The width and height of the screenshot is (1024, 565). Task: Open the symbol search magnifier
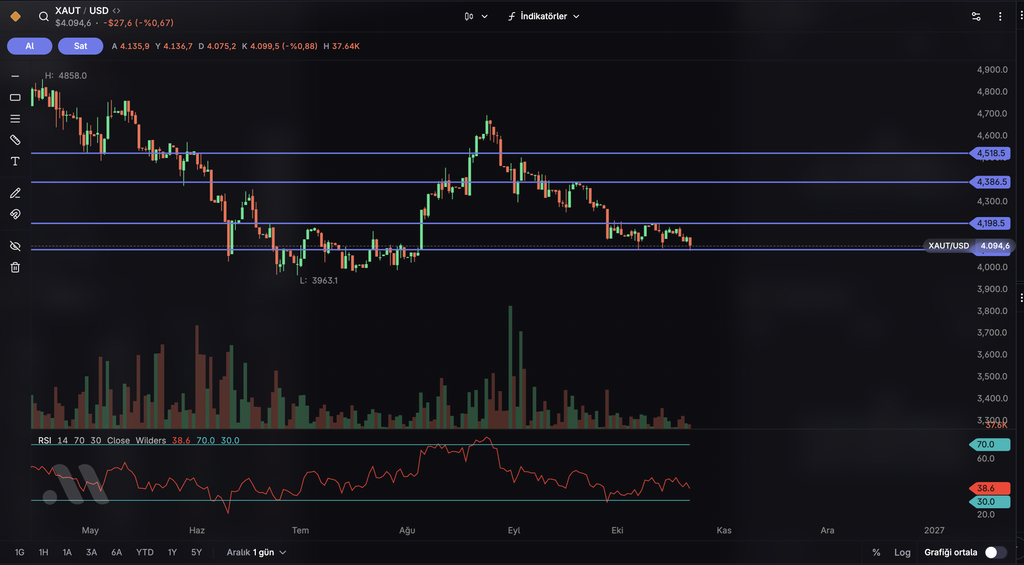[44, 17]
